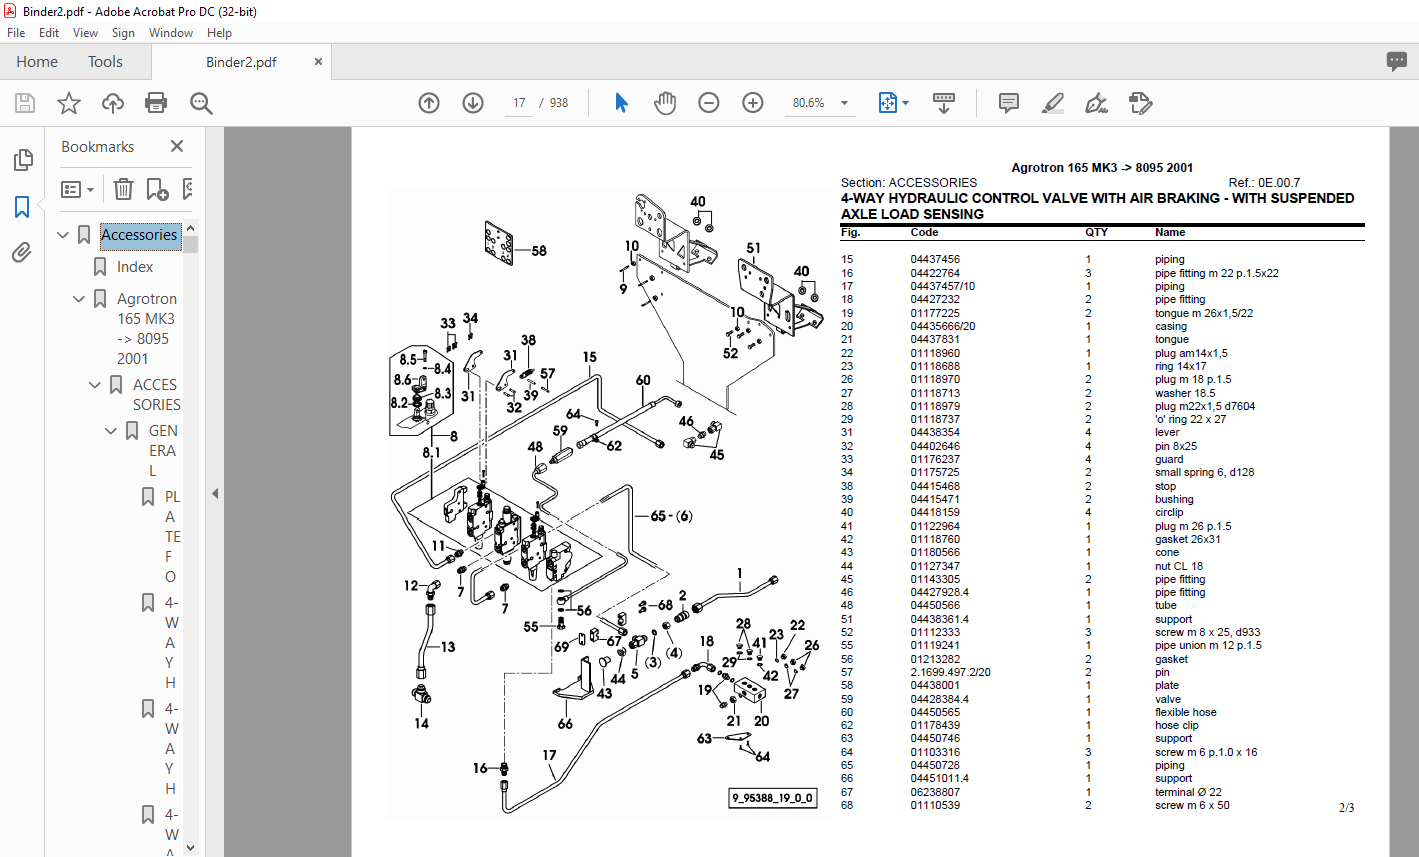Click the 80.6% zoom value field
Viewport: 1419px width, 857px height.
click(808, 103)
